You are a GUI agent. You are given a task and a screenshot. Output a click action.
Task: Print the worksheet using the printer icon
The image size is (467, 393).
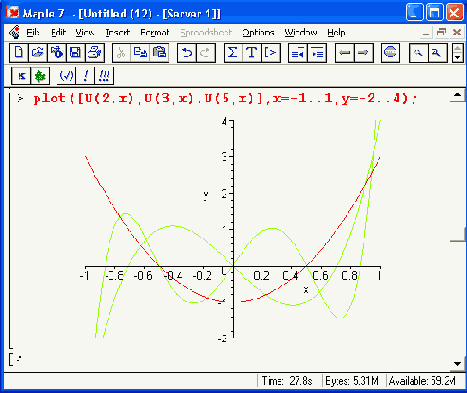coord(95,53)
